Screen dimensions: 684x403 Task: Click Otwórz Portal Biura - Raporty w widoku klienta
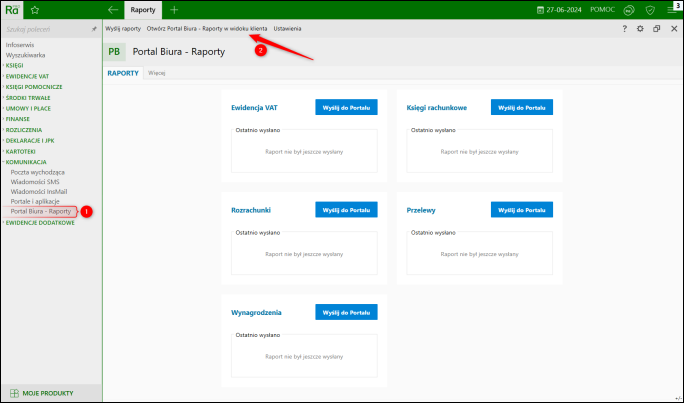pos(207,29)
